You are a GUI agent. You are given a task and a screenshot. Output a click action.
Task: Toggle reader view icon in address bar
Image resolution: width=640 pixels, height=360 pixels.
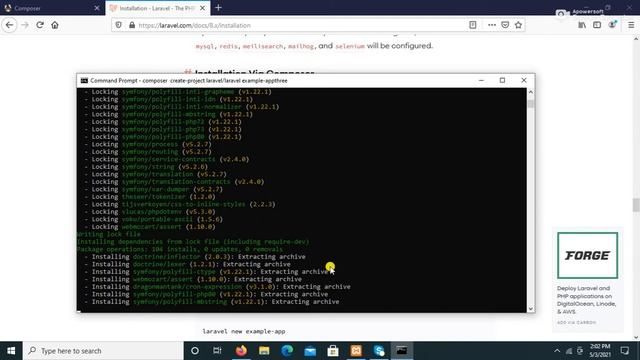coord(473,25)
